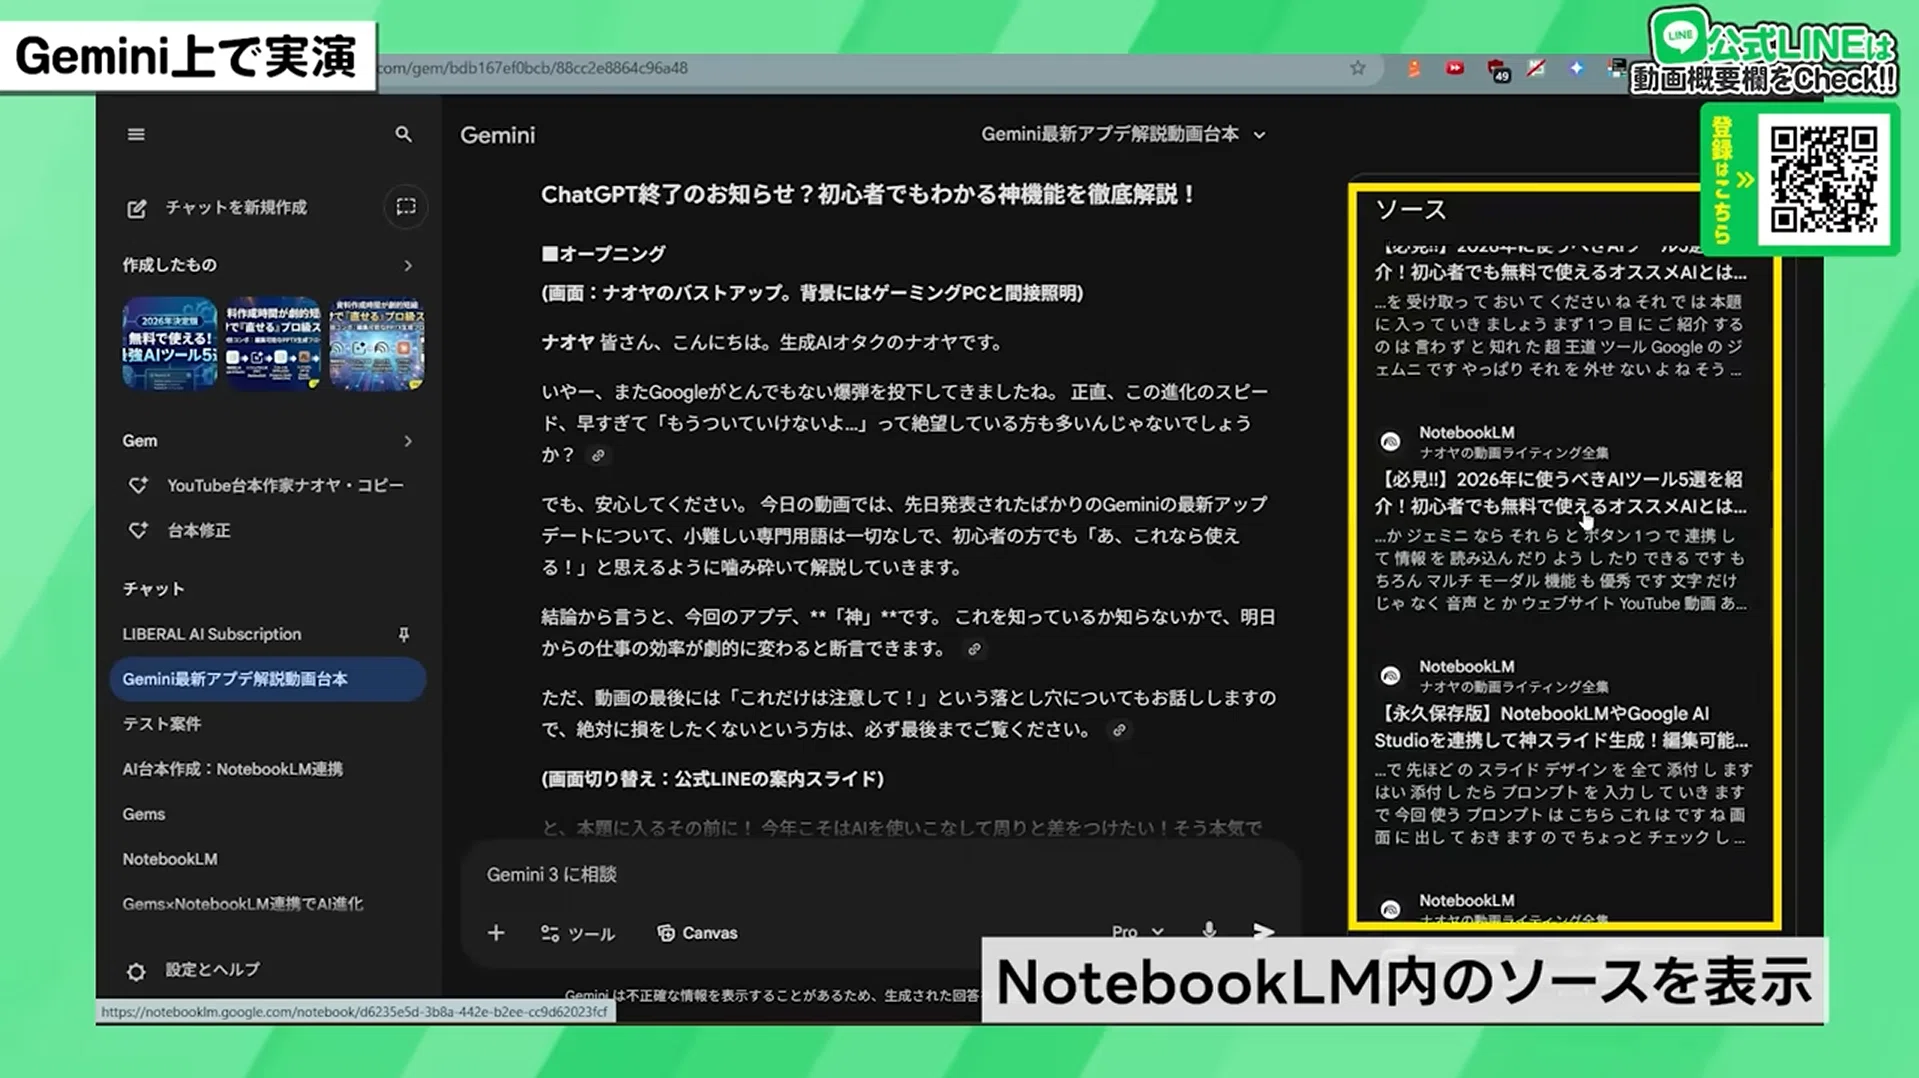Click ナオヤの動画ライティング全集 under first NotebookLM
Screen dimensions: 1919x1078
pos(1513,453)
